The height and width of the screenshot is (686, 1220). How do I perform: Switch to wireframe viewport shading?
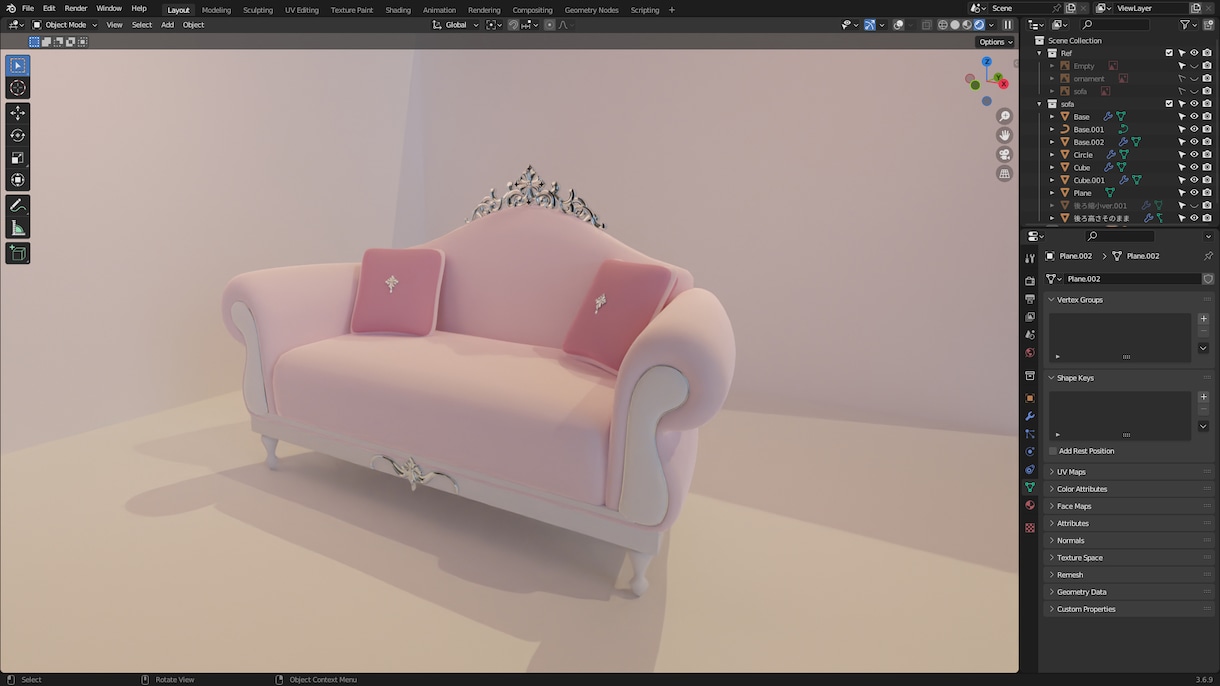[x=943, y=25]
